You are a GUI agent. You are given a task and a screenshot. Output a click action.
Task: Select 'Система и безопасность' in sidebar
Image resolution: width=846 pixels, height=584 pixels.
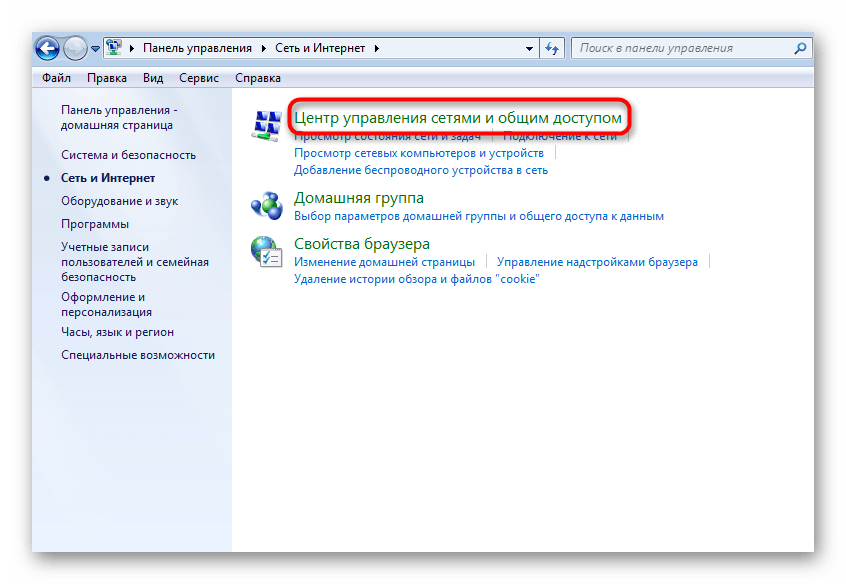click(x=128, y=155)
